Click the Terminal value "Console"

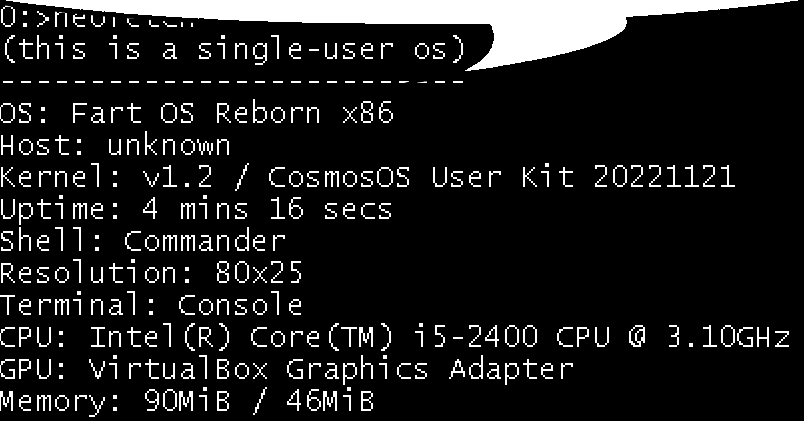click(240, 304)
